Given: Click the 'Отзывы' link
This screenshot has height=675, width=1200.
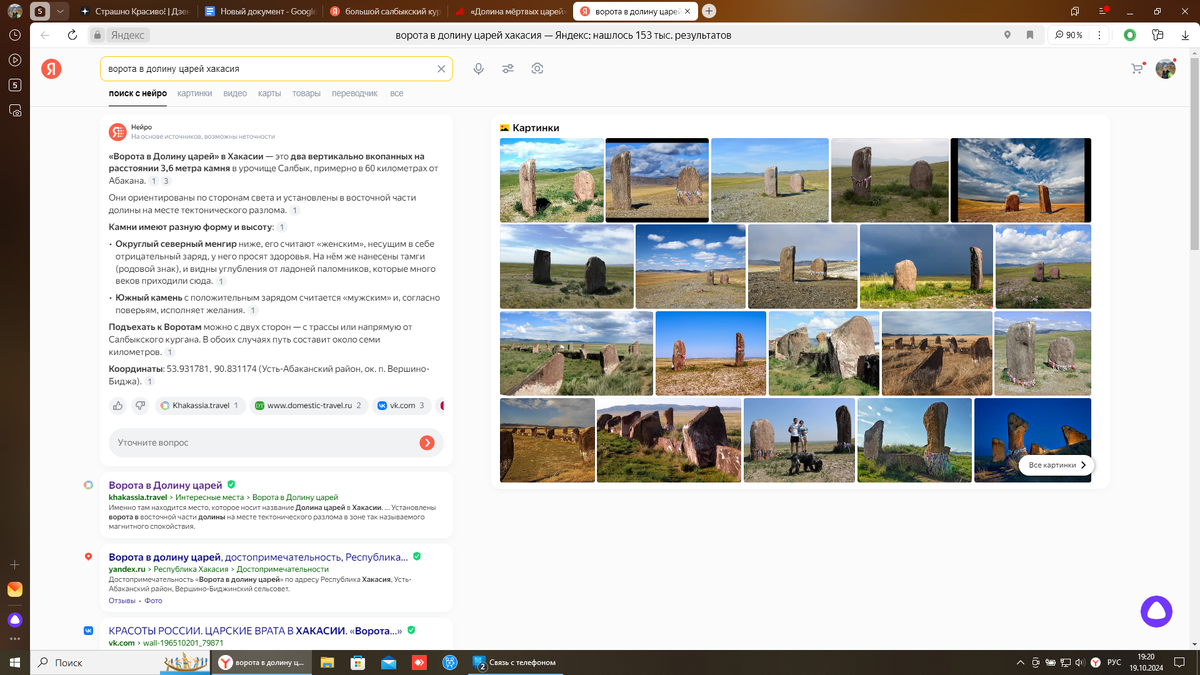Looking at the screenshot, I should (x=122, y=601).
